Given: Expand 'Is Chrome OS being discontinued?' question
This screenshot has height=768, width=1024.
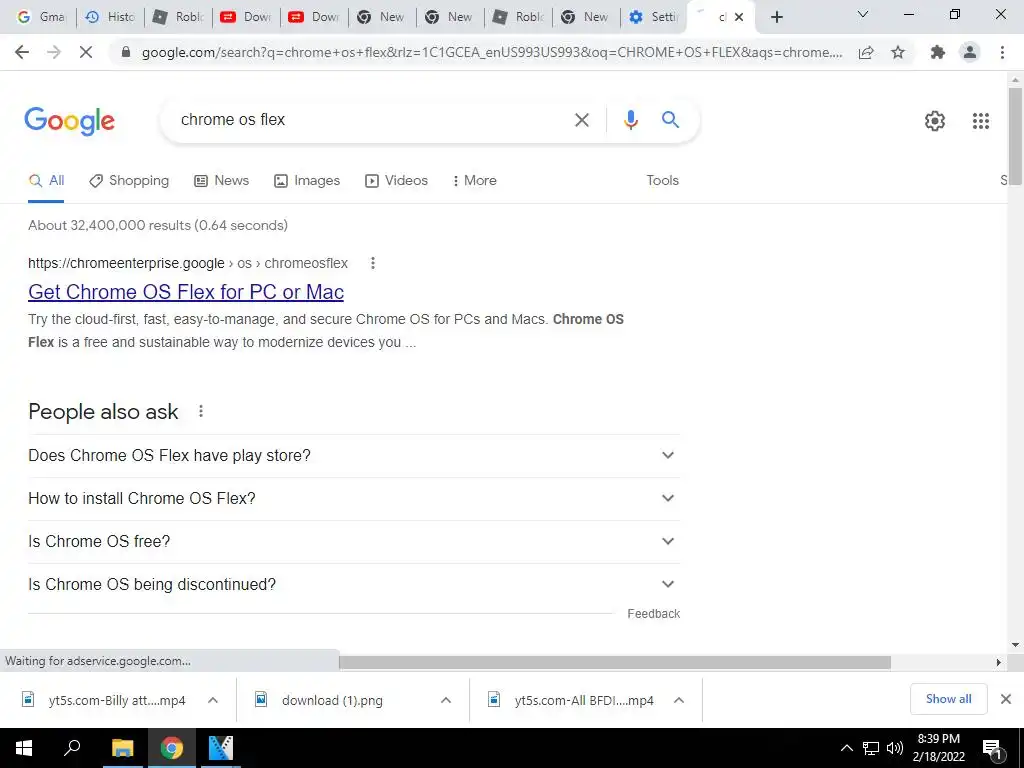Looking at the screenshot, I should (354, 584).
